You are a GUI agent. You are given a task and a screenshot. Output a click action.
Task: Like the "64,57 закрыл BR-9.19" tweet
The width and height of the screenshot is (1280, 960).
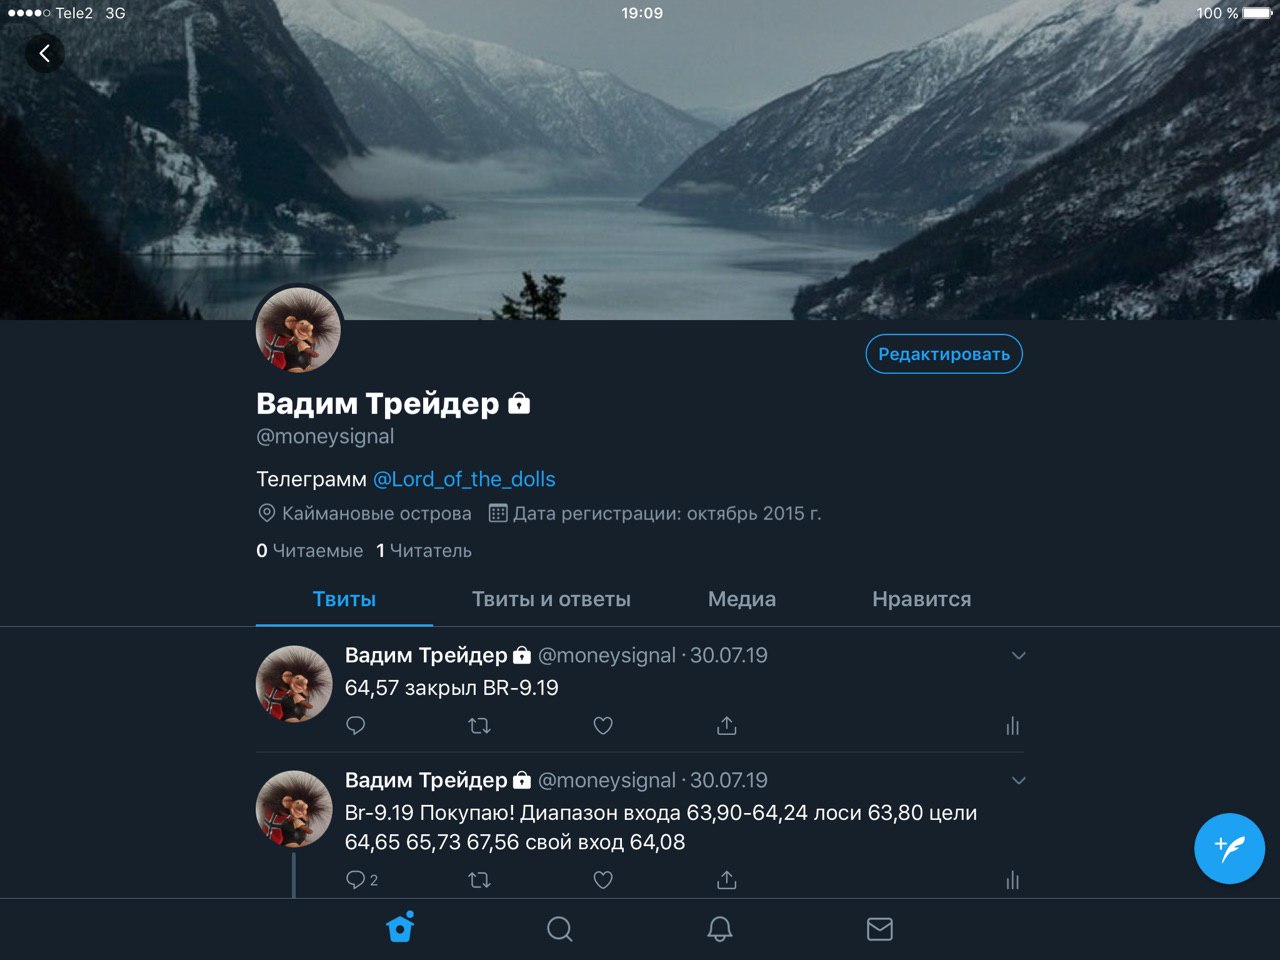603,726
